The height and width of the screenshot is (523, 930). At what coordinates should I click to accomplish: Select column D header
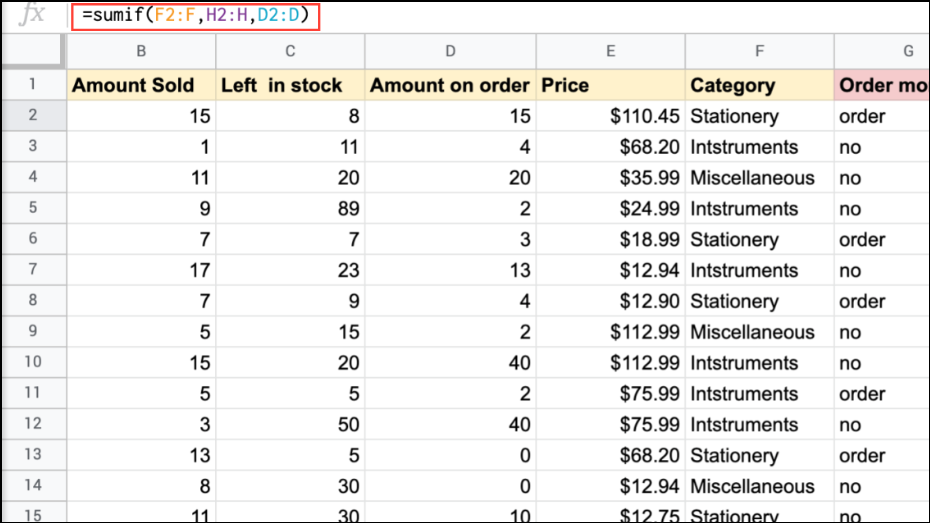click(450, 52)
